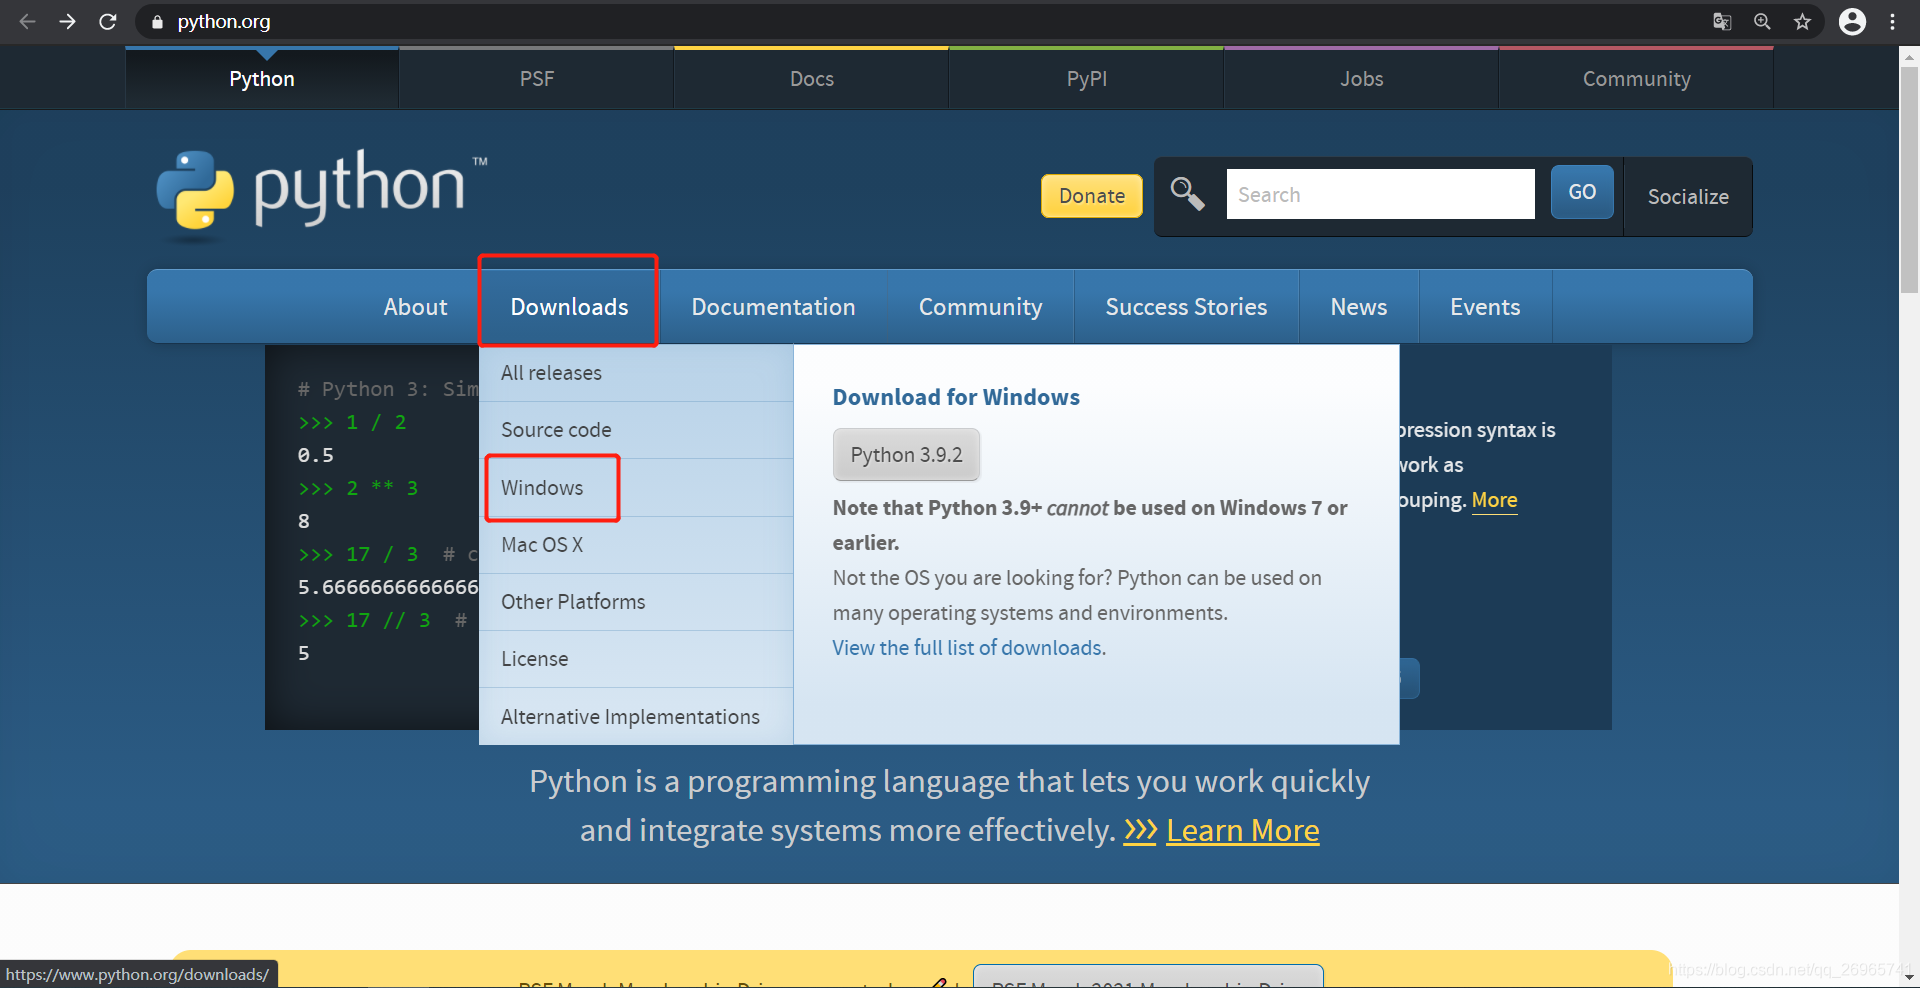1920x988 pixels.
Task: Open View the full list of downloads link
Action: click(x=968, y=648)
